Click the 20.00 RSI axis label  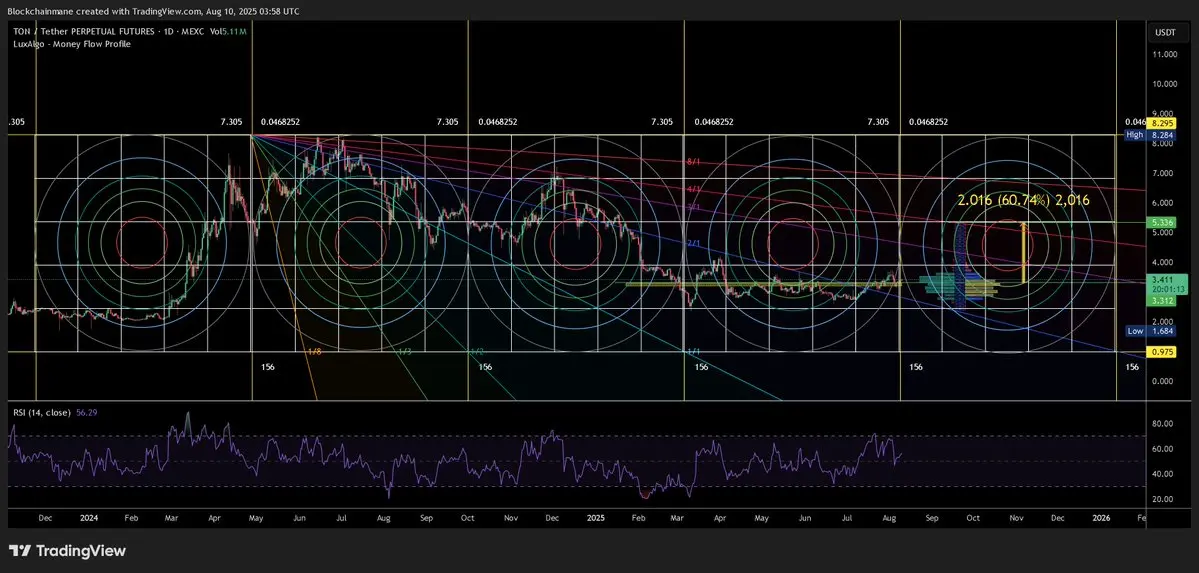pos(1163,500)
